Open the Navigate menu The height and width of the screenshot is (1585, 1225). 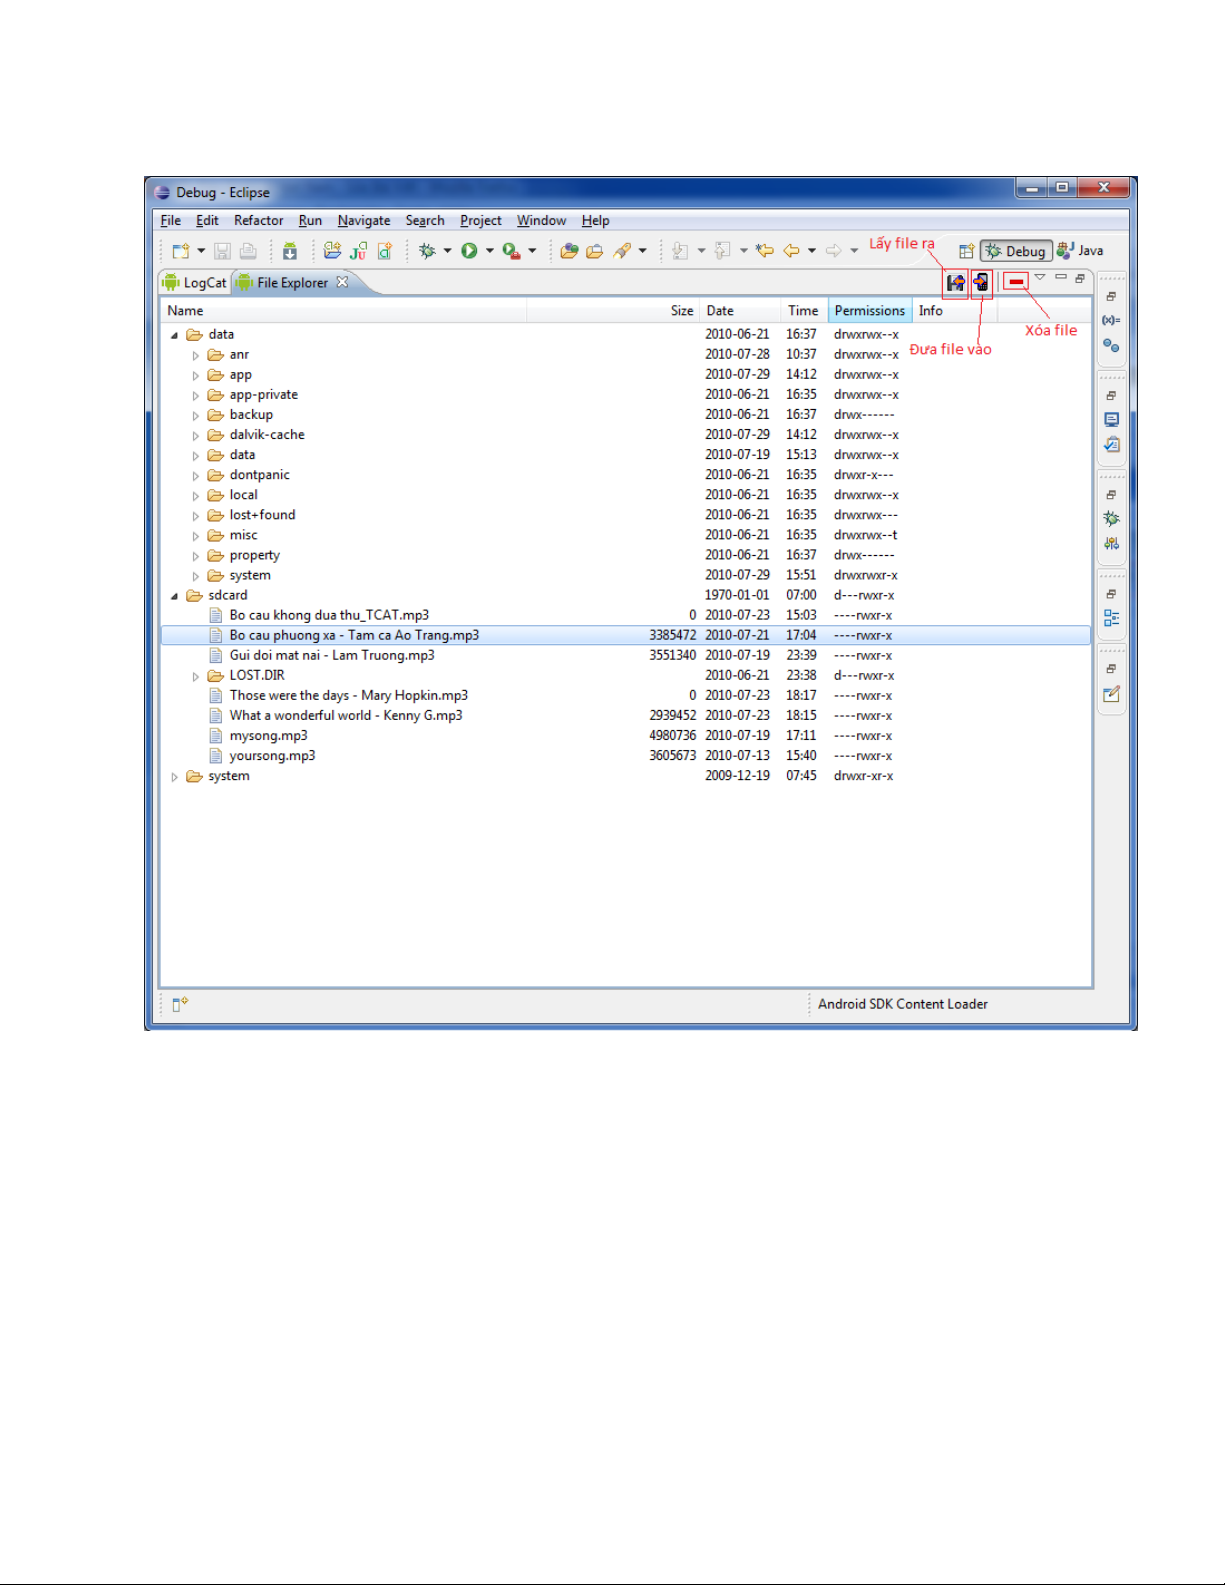pos(364,221)
